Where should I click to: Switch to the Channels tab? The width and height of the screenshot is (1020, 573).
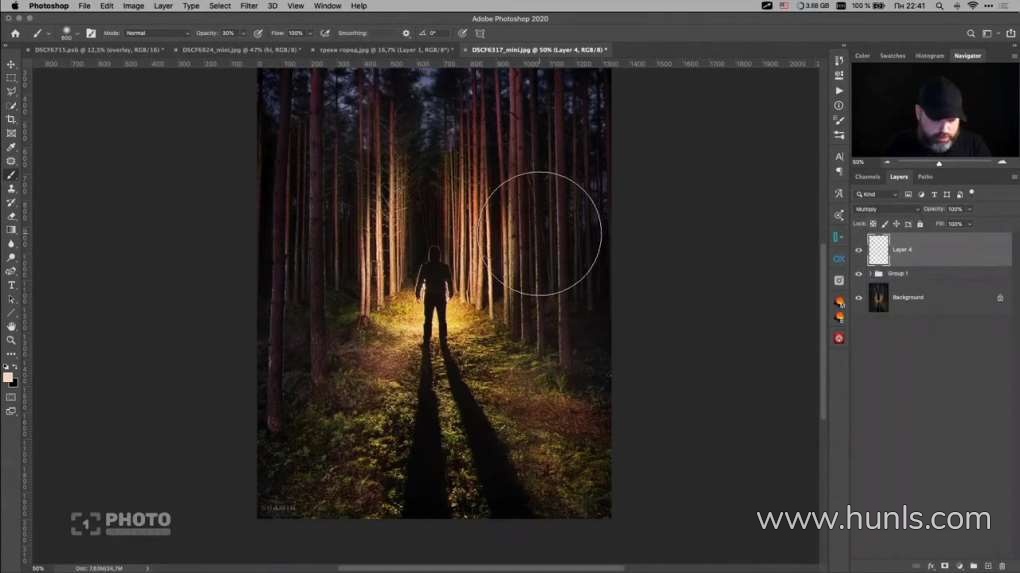[867, 177]
